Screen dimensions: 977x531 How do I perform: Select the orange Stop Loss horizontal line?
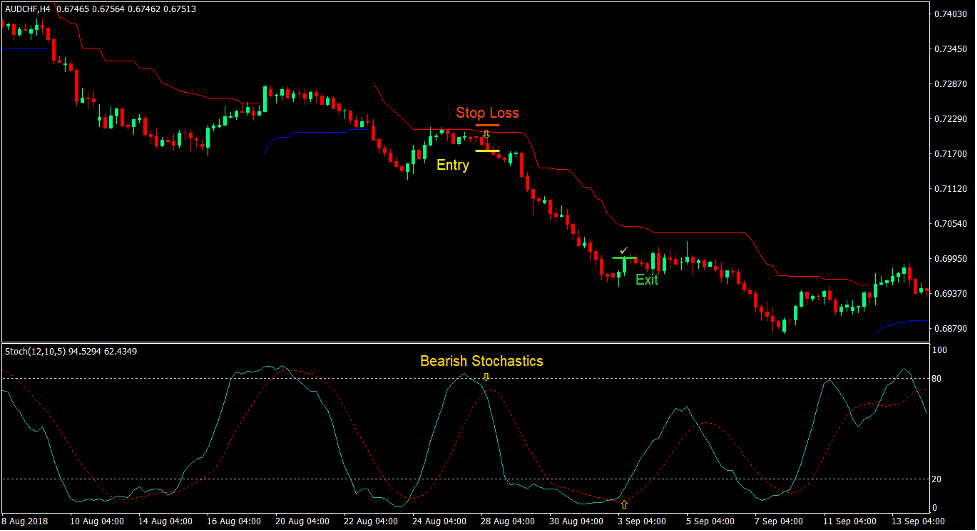487,125
